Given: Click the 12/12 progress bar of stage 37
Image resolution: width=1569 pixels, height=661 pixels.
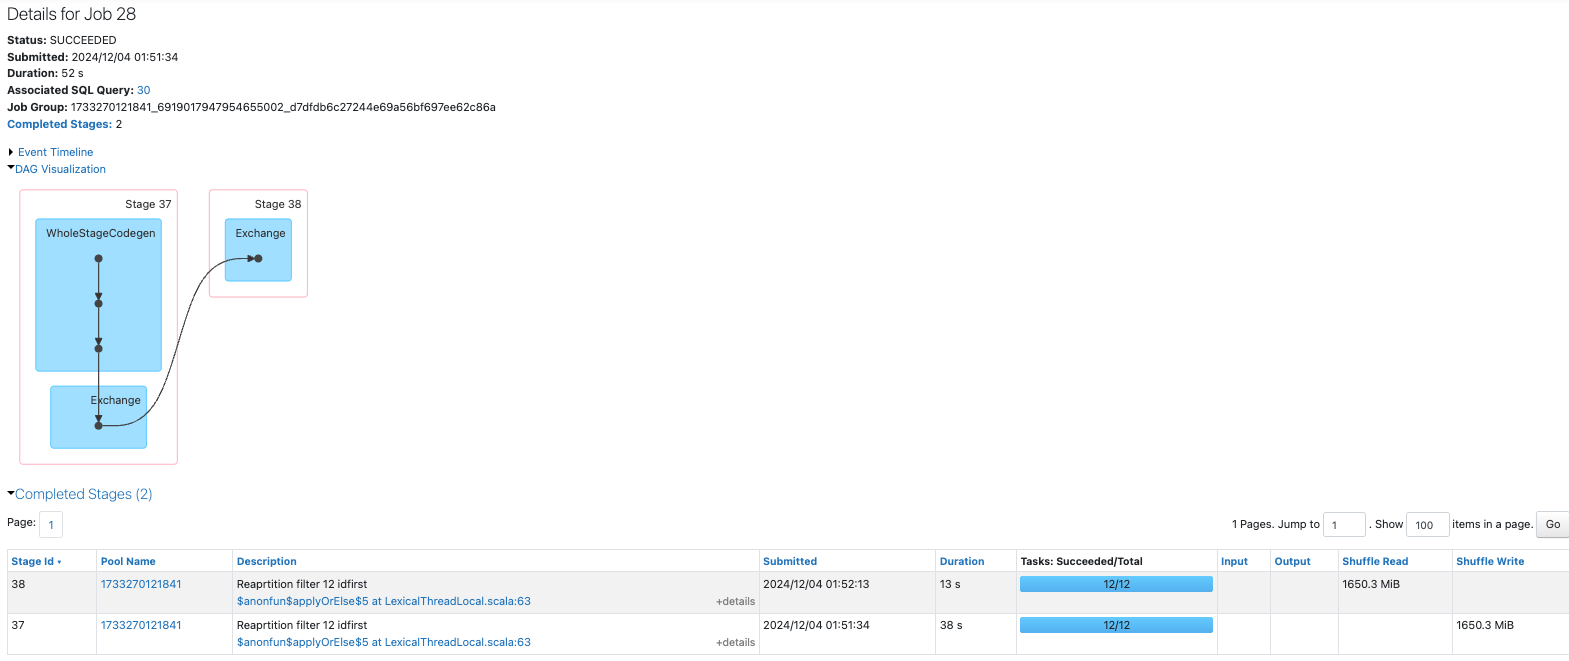Looking at the screenshot, I should pyautogui.click(x=1116, y=625).
